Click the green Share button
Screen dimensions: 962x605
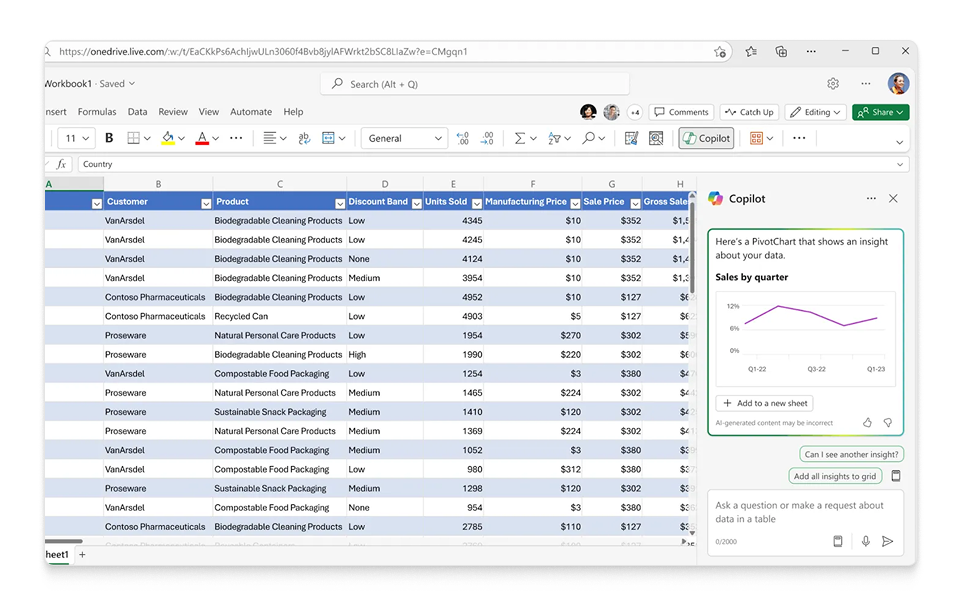tap(880, 112)
